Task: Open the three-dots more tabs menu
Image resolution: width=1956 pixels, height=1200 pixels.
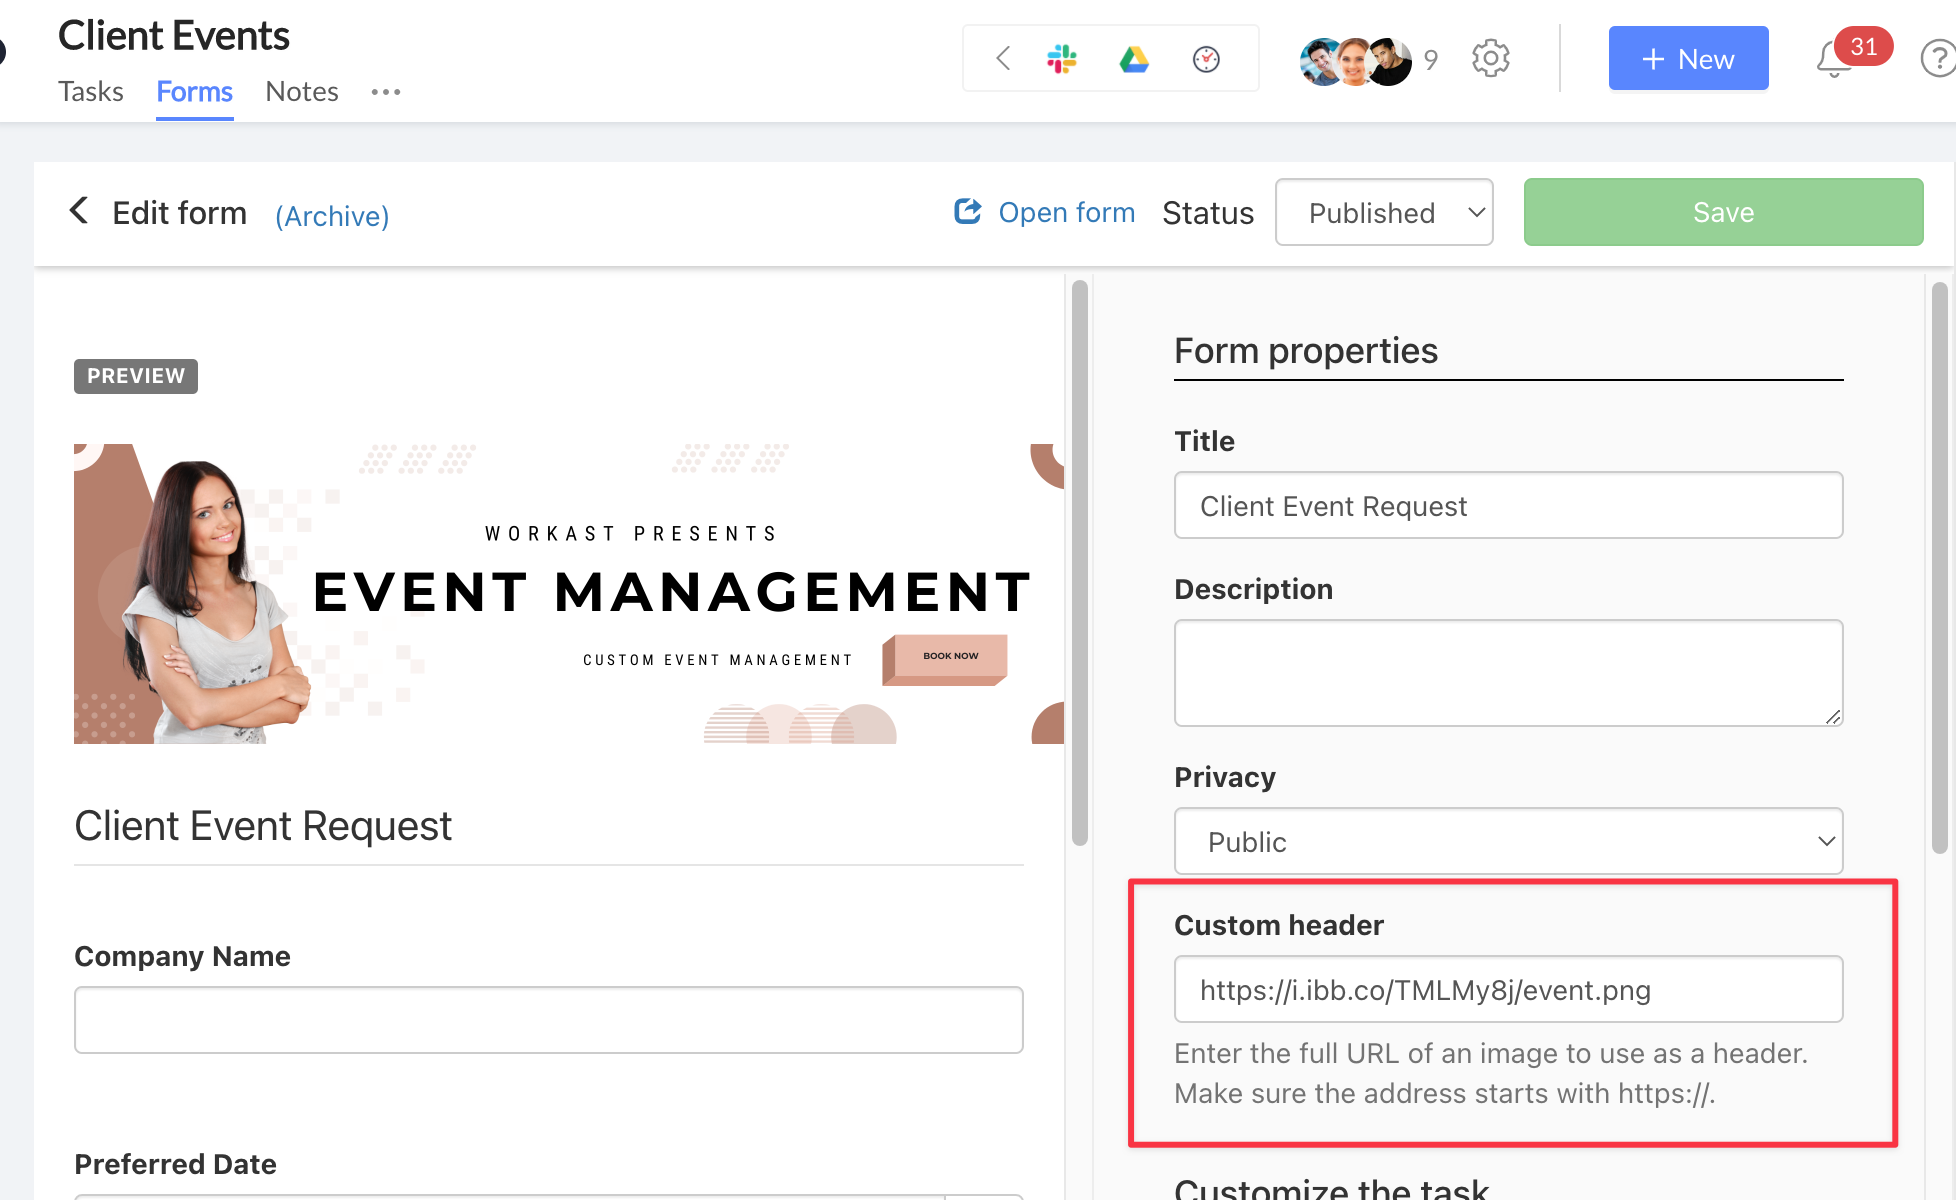Action: point(385,92)
